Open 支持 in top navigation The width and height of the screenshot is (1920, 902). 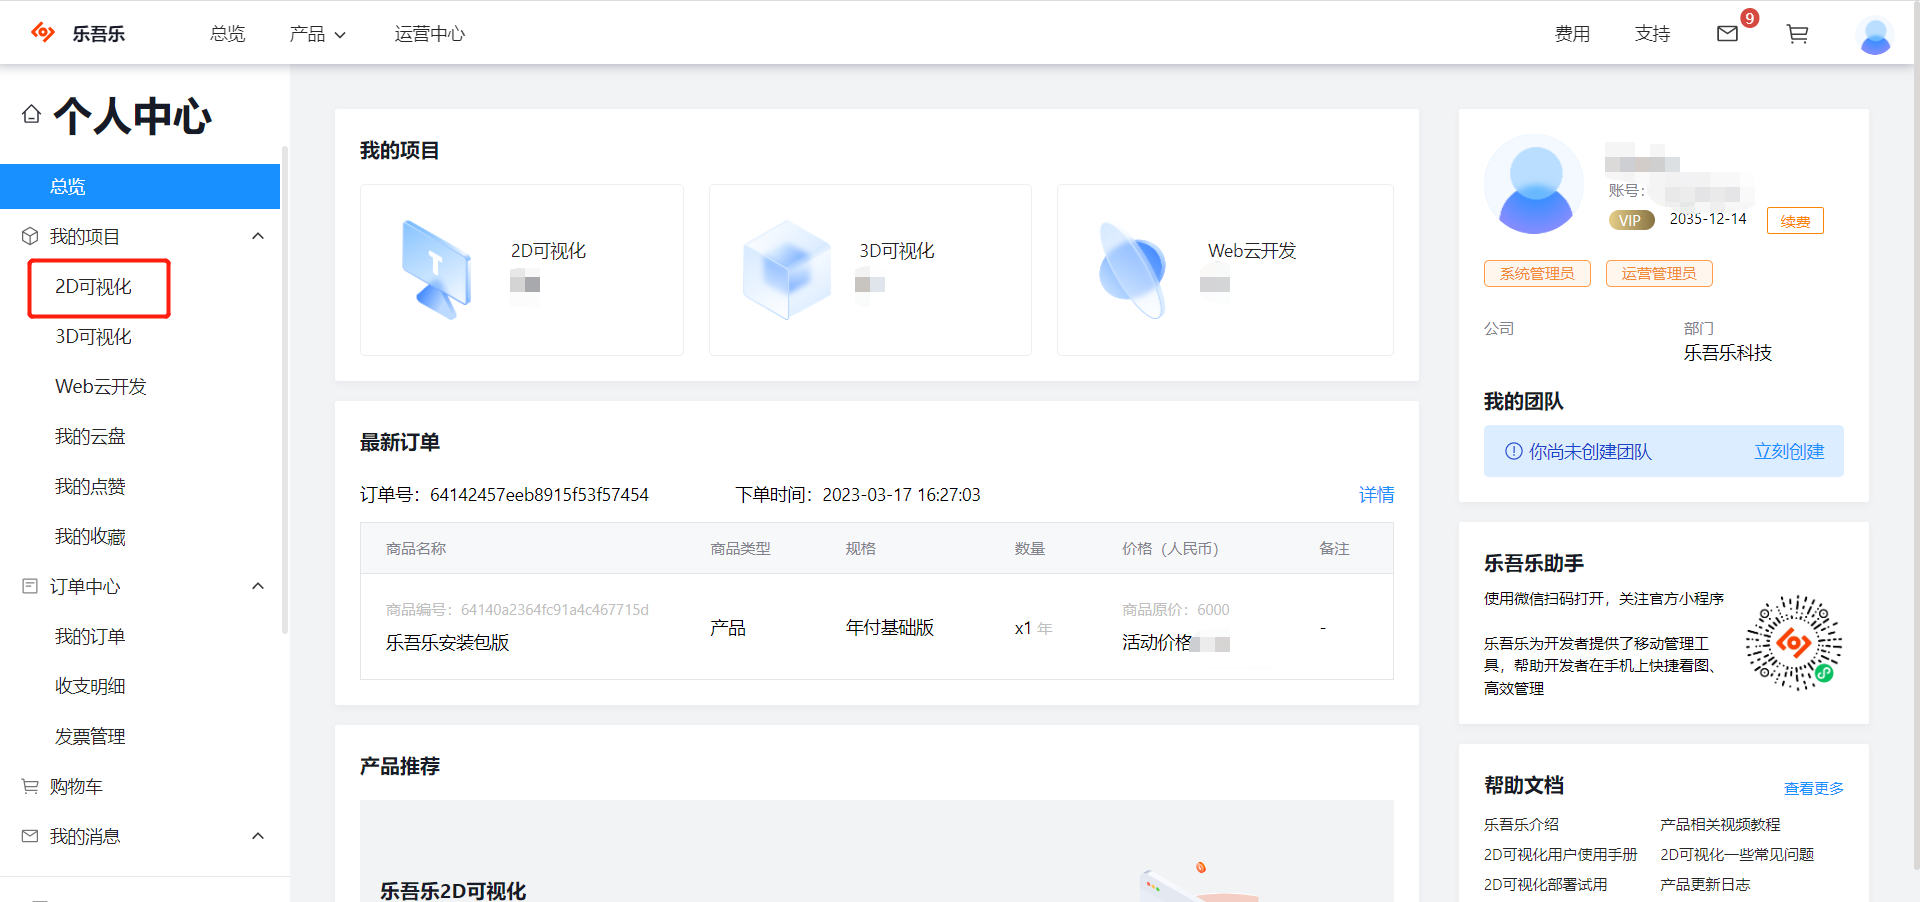[x=1652, y=34]
